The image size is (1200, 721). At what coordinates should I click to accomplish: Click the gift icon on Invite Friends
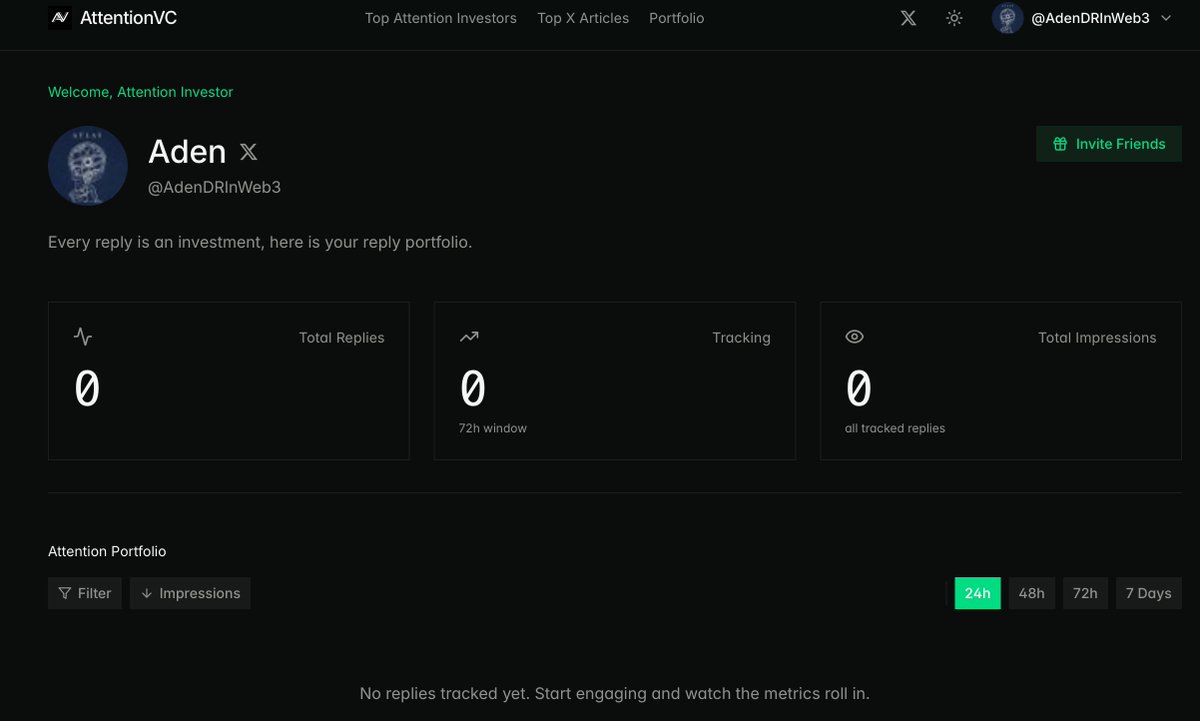pos(1060,144)
